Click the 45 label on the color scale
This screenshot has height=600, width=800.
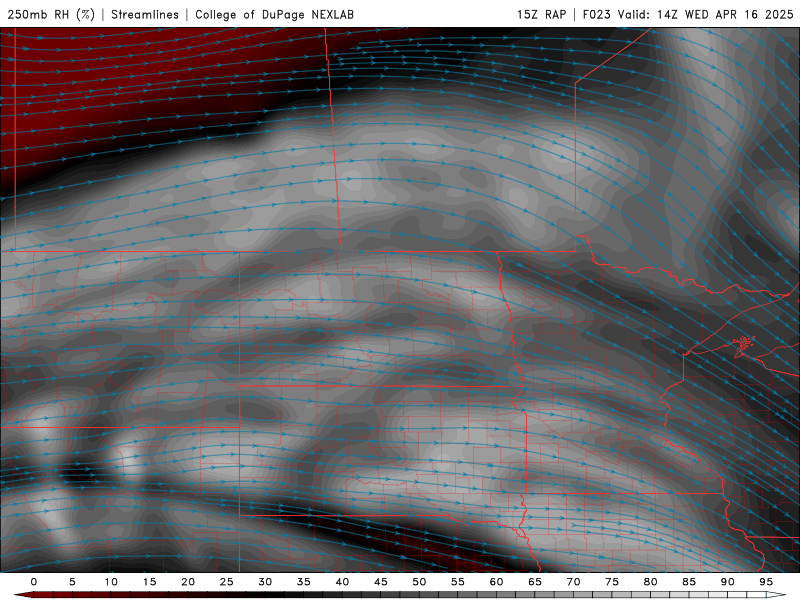[380, 582]
